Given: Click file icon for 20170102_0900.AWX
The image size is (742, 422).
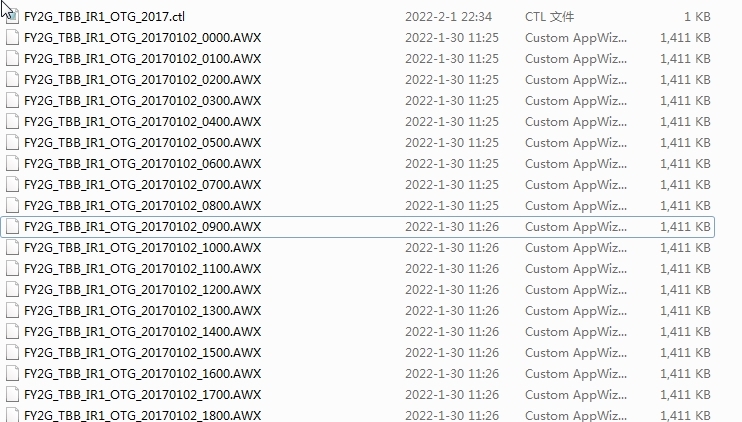Looking at the screenshot, I should coord(12,227).
